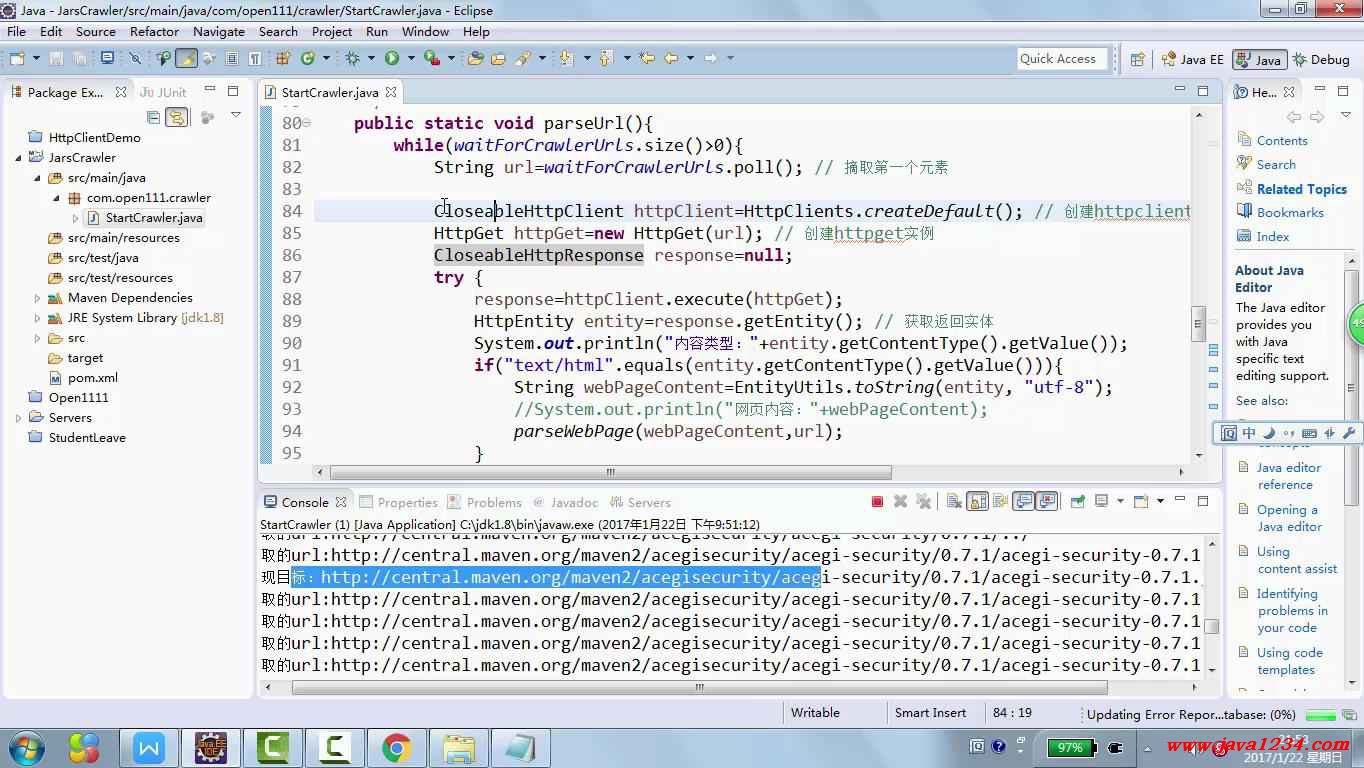Image resolution: width=1364 pixels, height=768 pixels.
Task: Switch to Debug perspective
Action: (1321, 59)
